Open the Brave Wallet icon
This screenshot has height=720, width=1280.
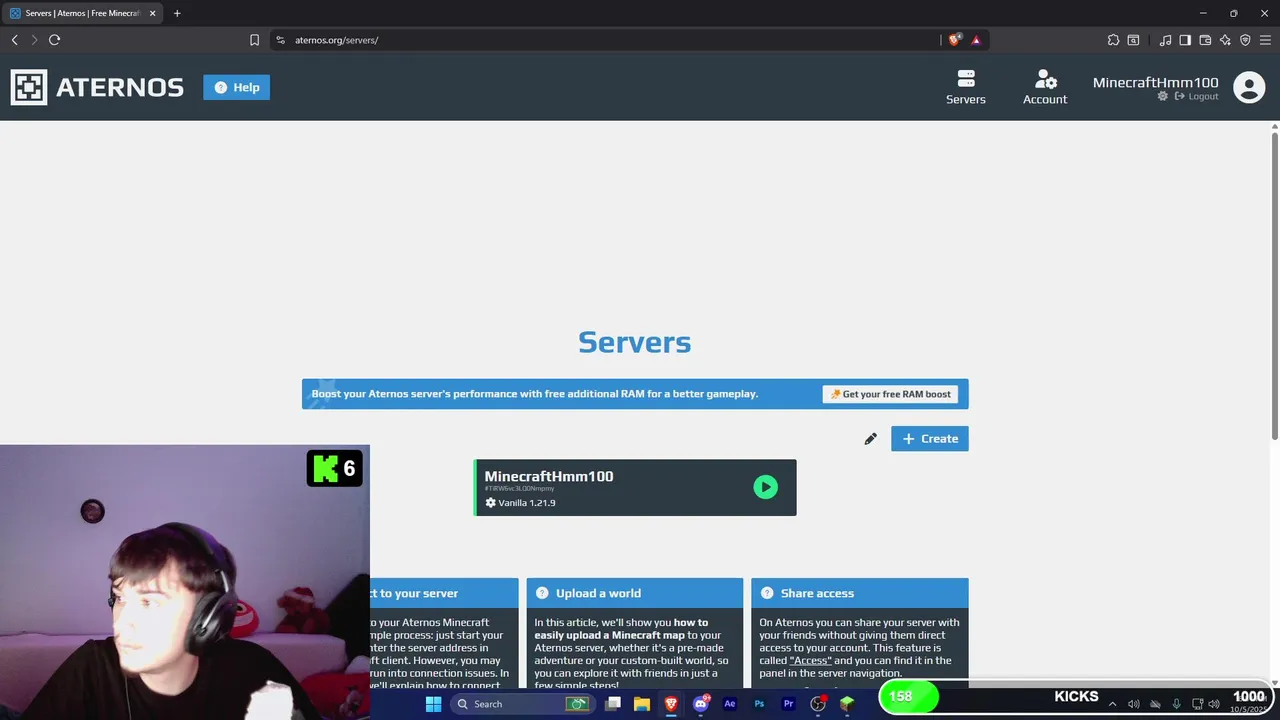coord(1205,40)
